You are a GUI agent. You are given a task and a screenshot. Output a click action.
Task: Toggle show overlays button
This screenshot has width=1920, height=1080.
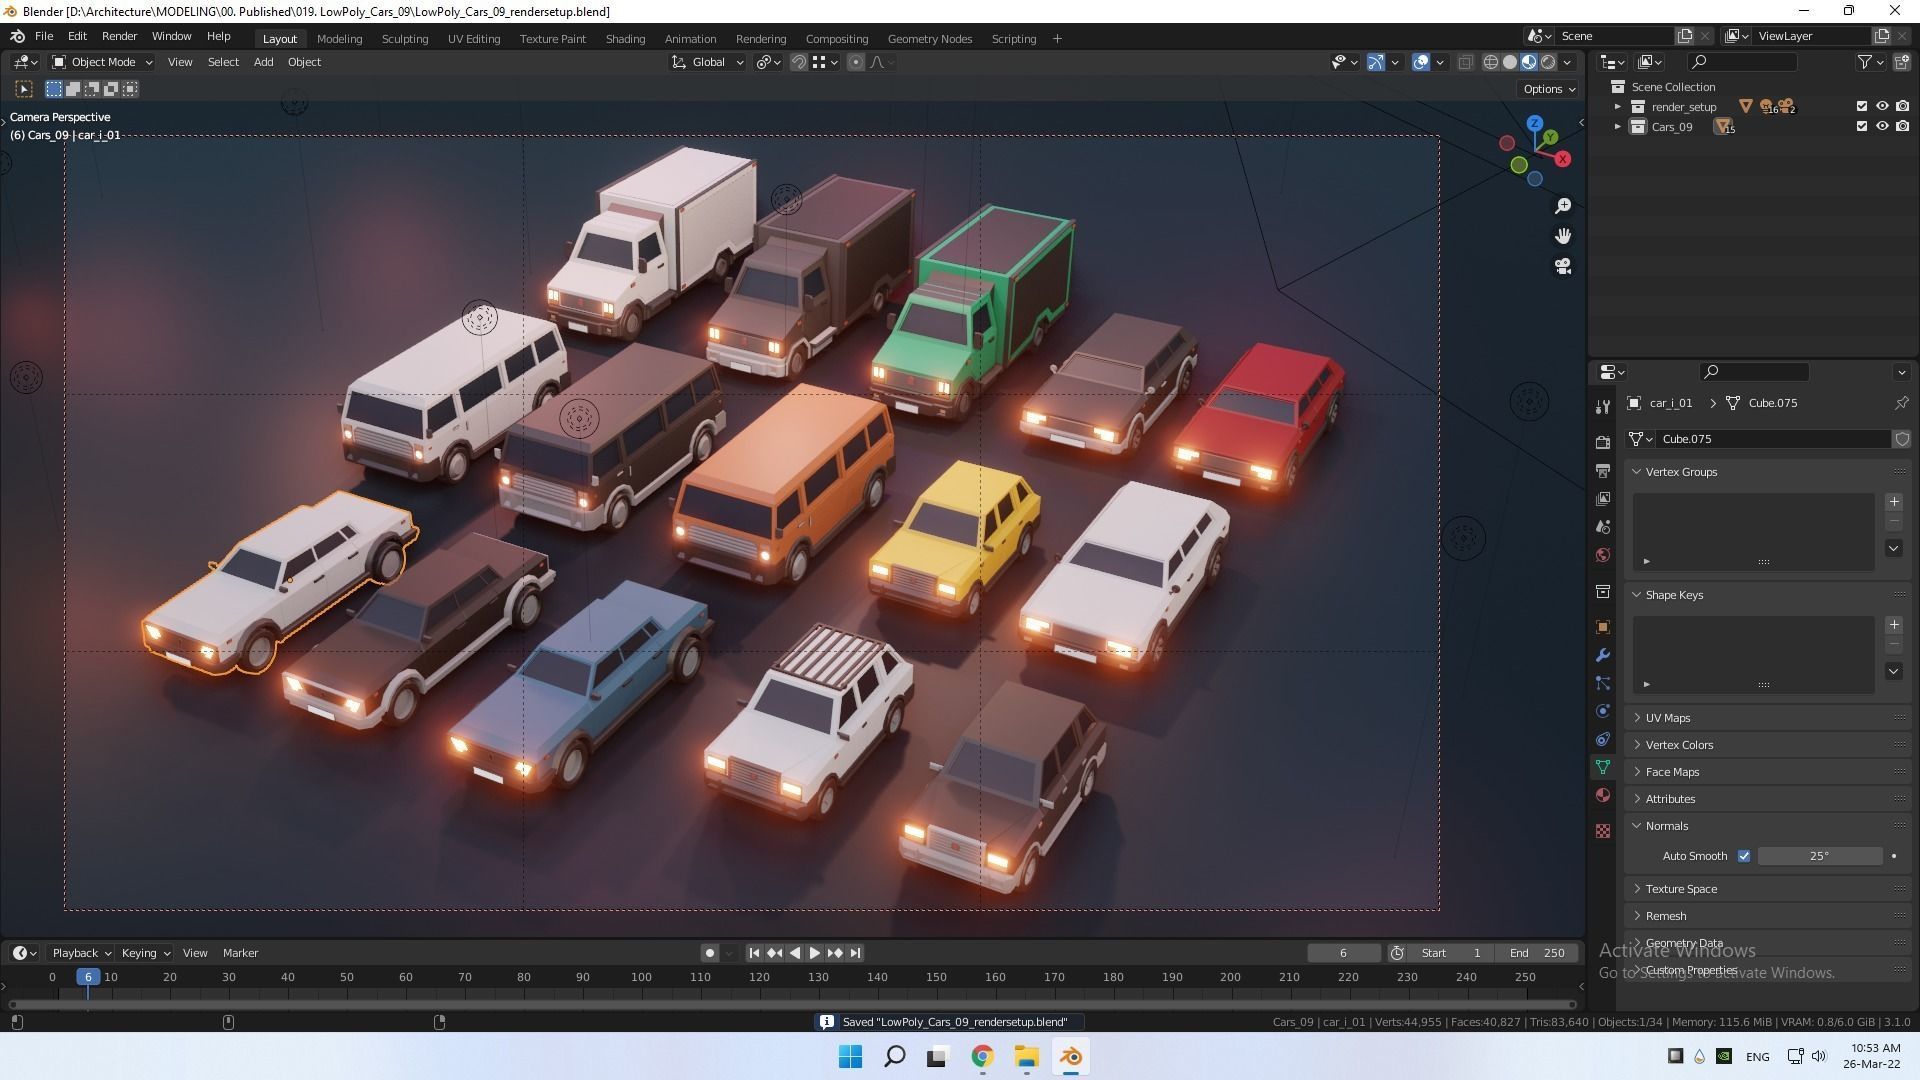[x=1421, y=62]
